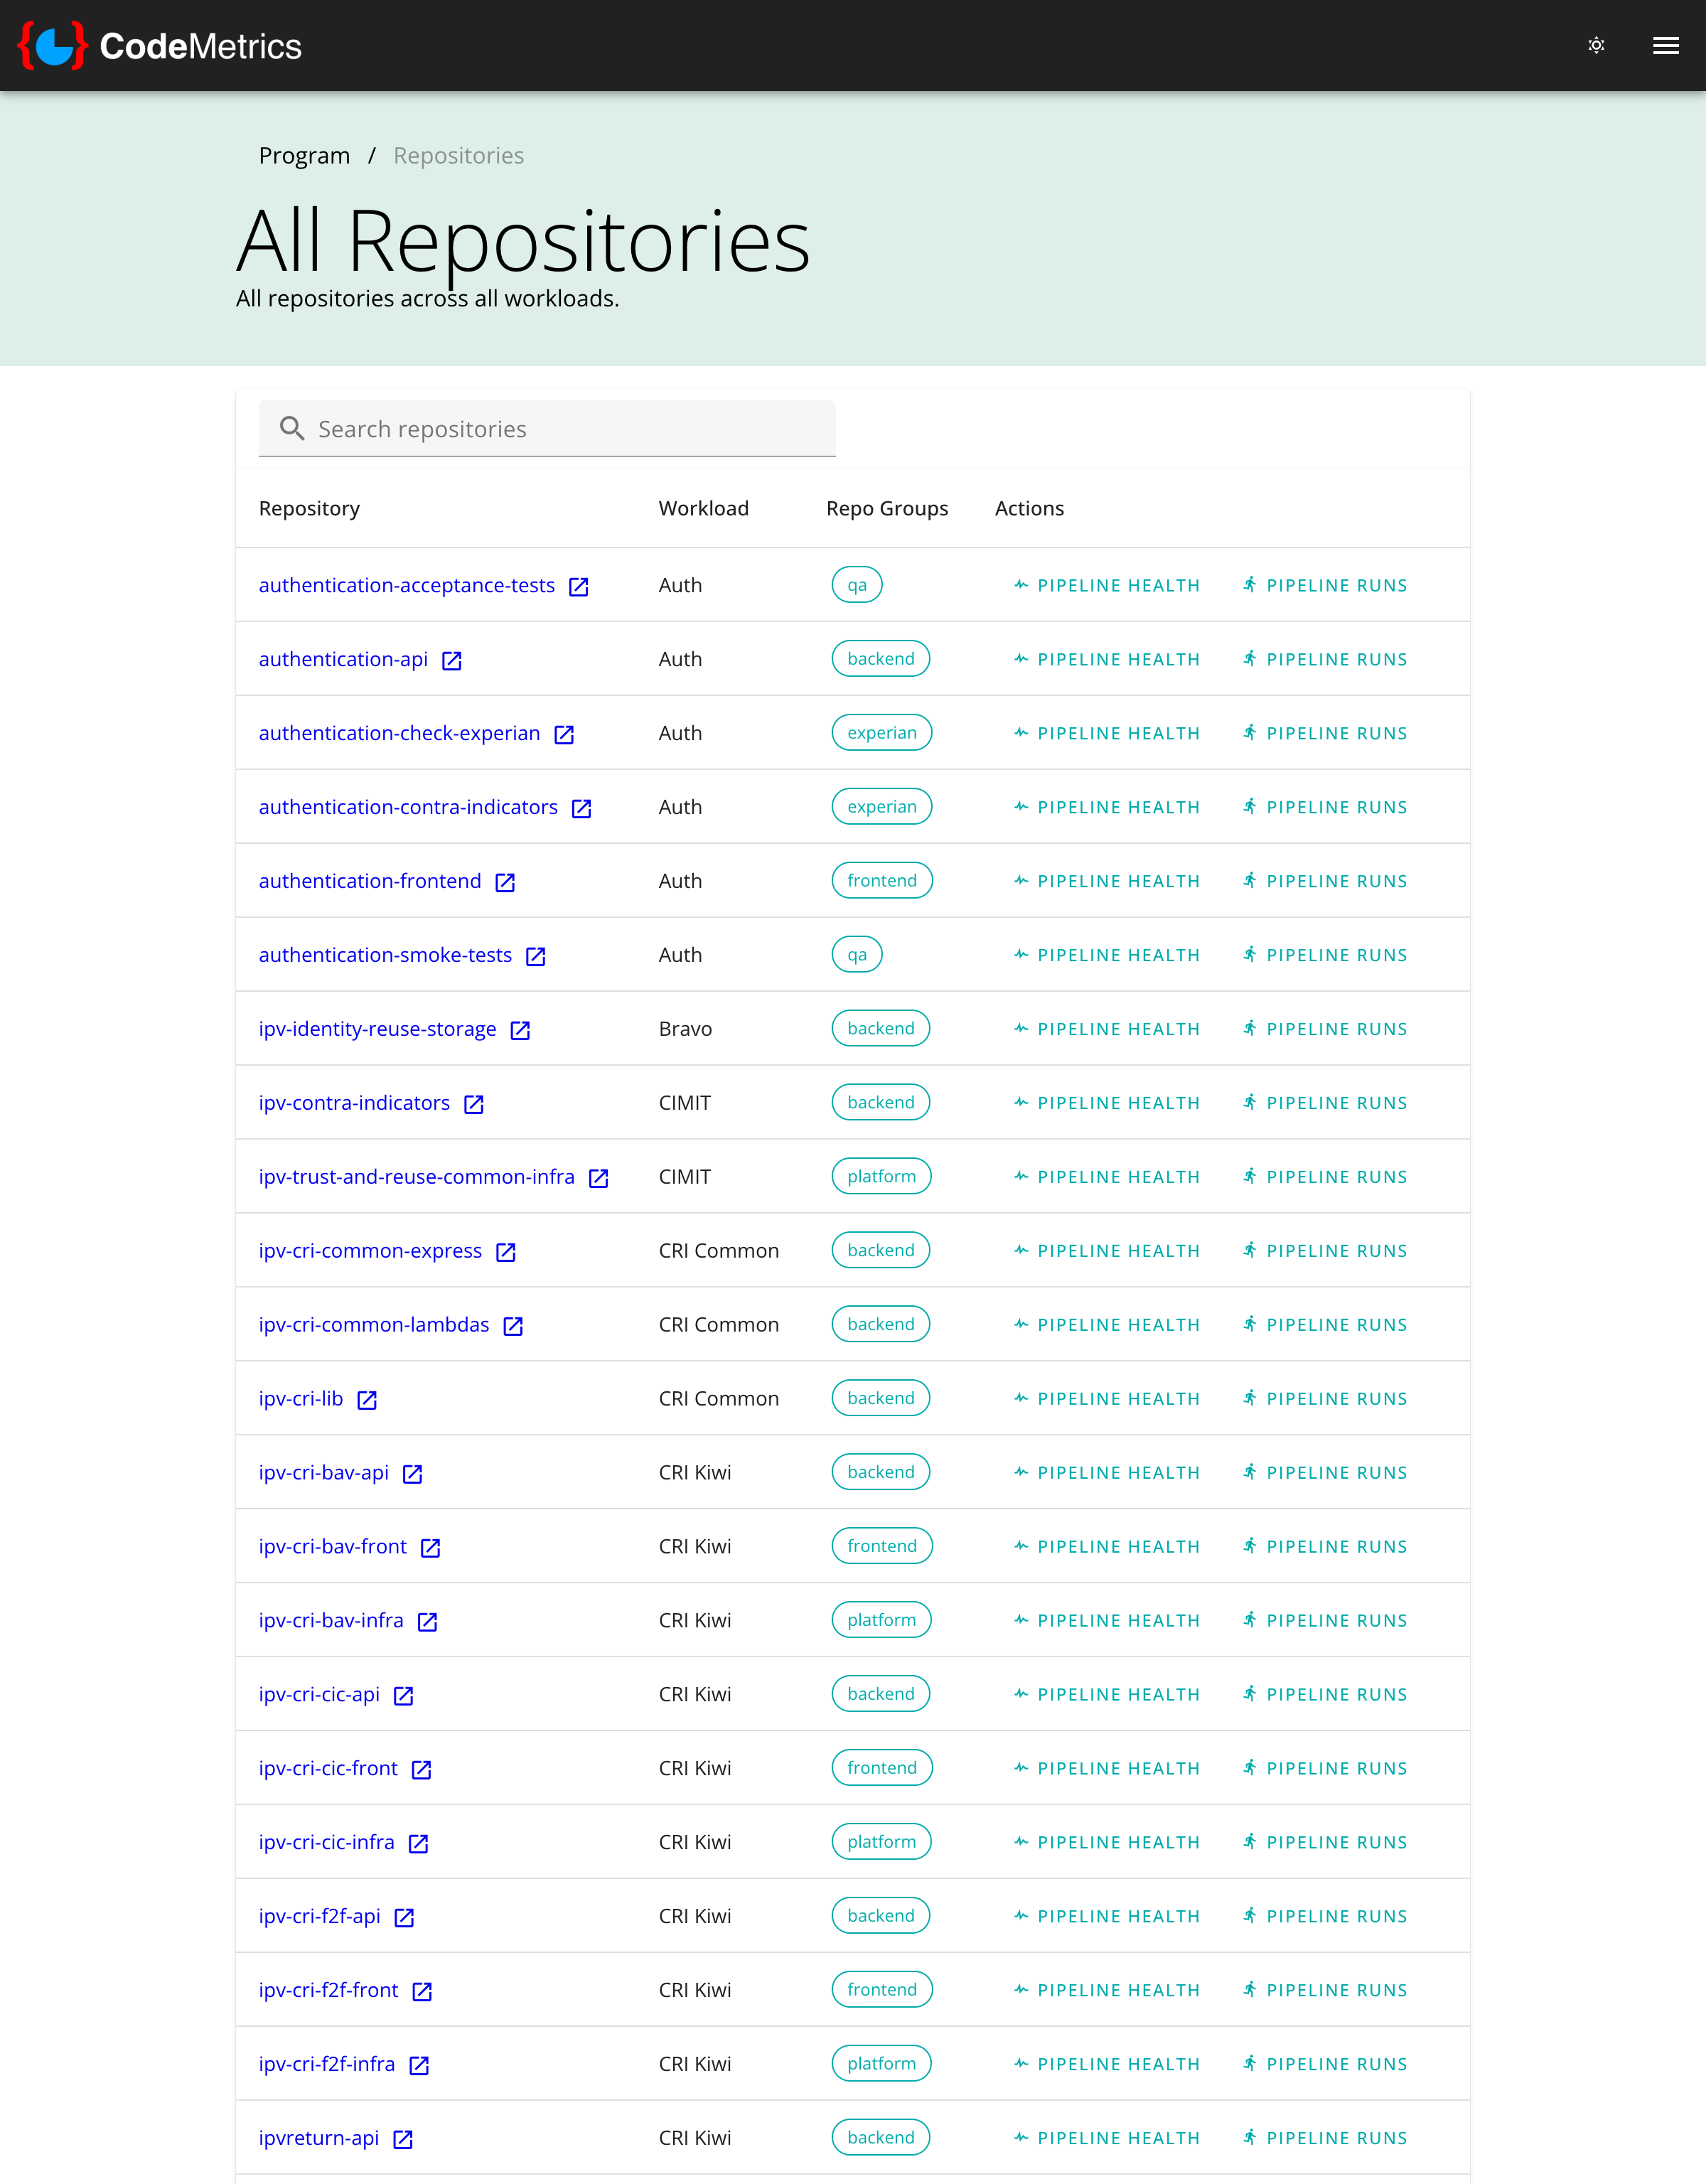Select the platform badge for ipv-cri-bav-infra

(881, 1620)
